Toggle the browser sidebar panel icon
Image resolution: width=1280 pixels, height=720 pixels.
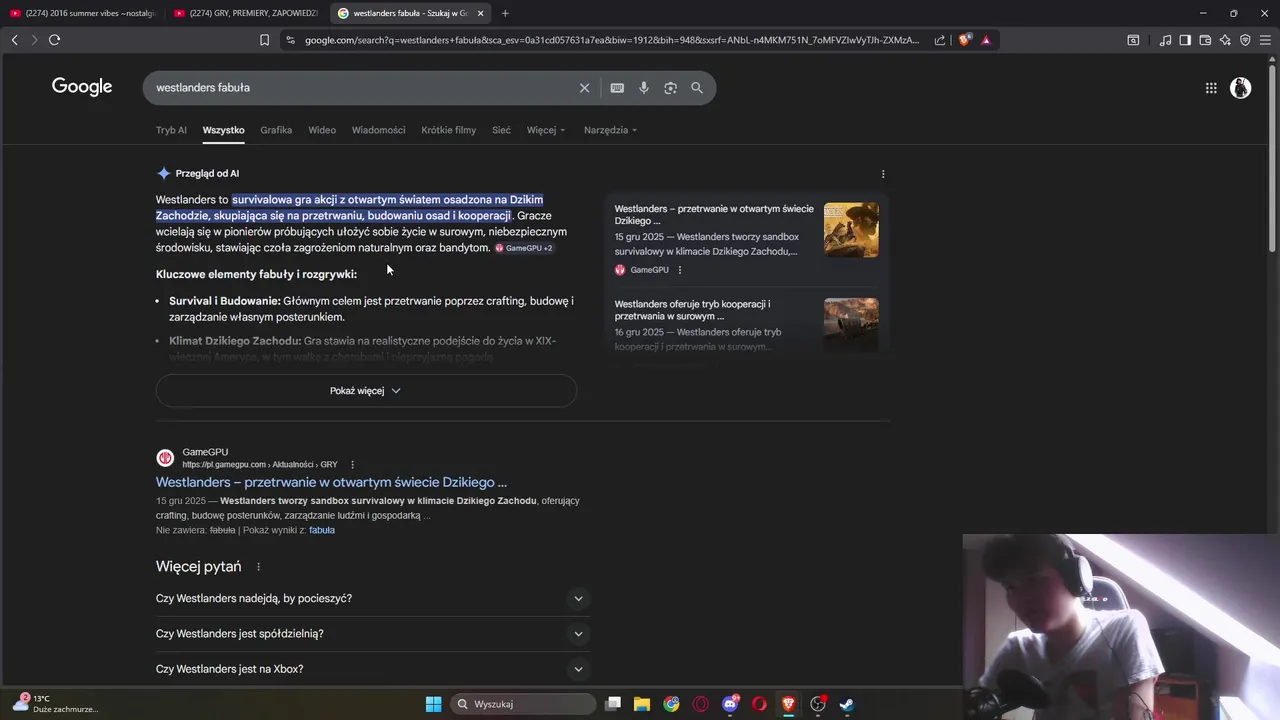coord(1185,40)
